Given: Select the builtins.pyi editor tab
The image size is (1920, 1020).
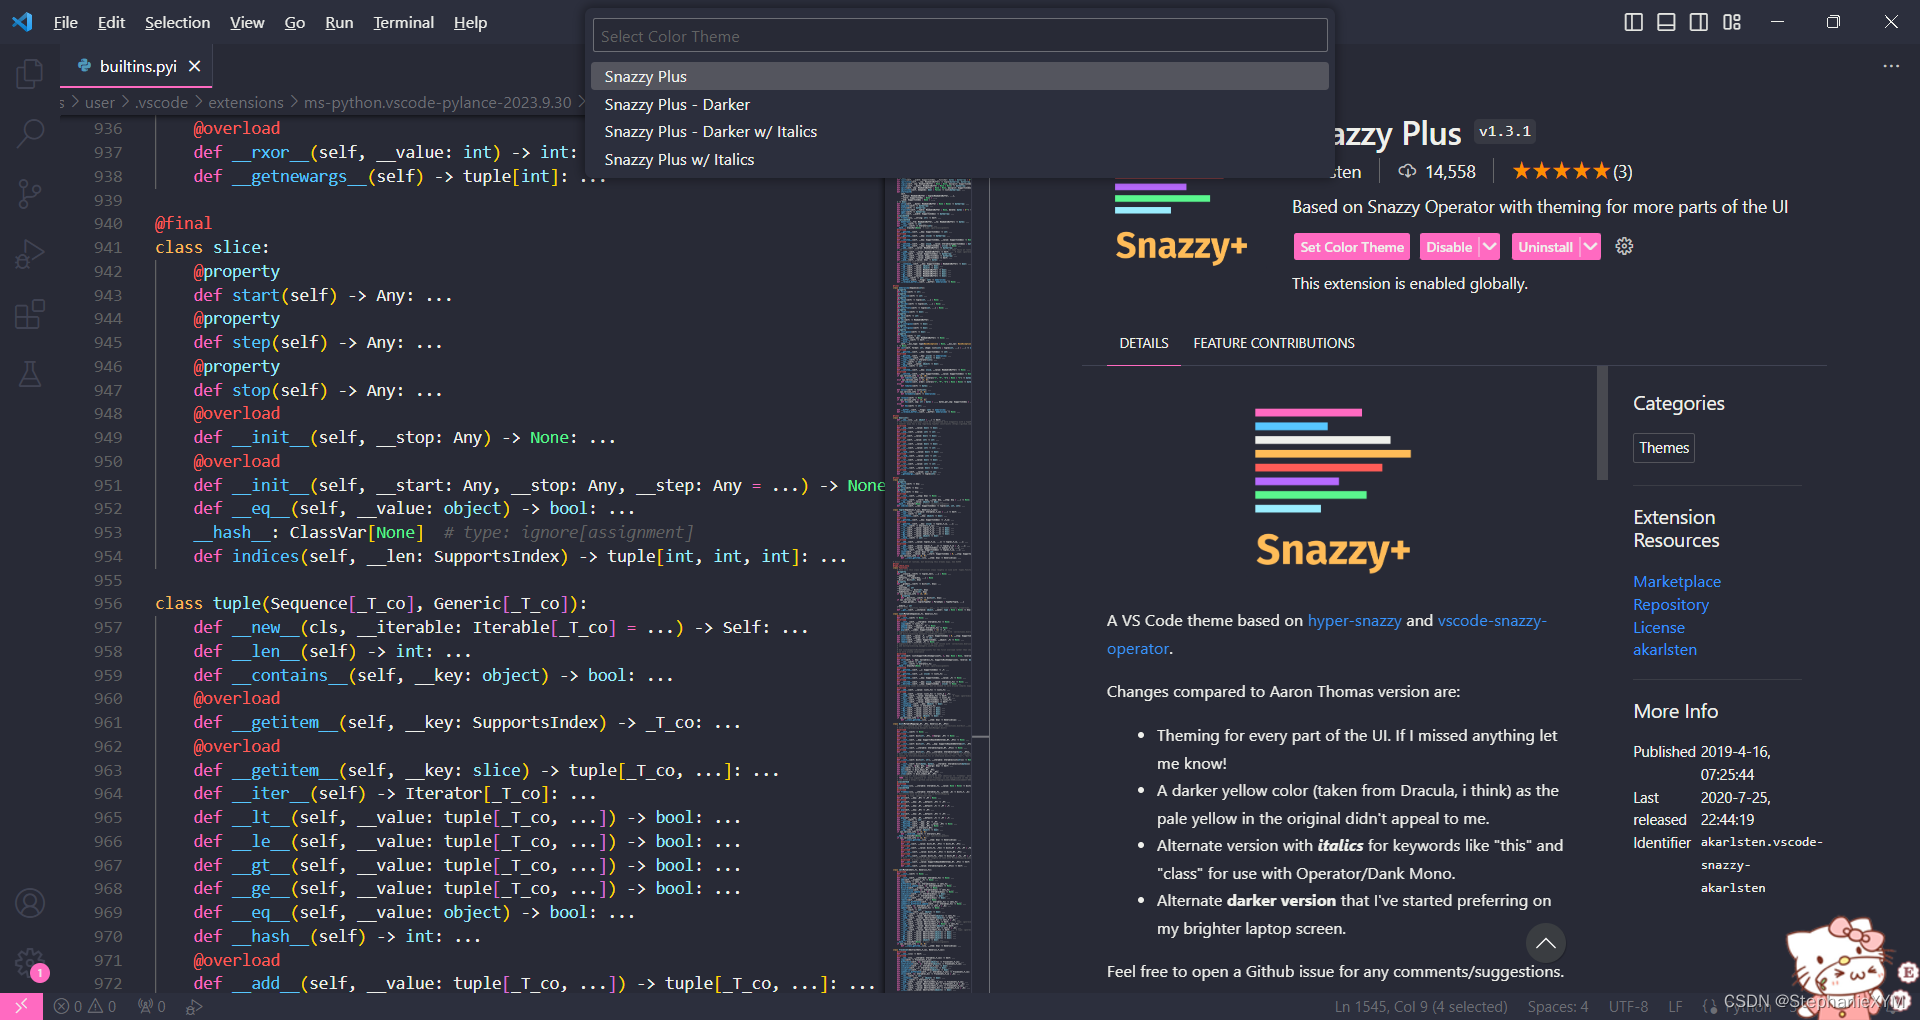Looking at the screenshot, I should coord(138,66).
